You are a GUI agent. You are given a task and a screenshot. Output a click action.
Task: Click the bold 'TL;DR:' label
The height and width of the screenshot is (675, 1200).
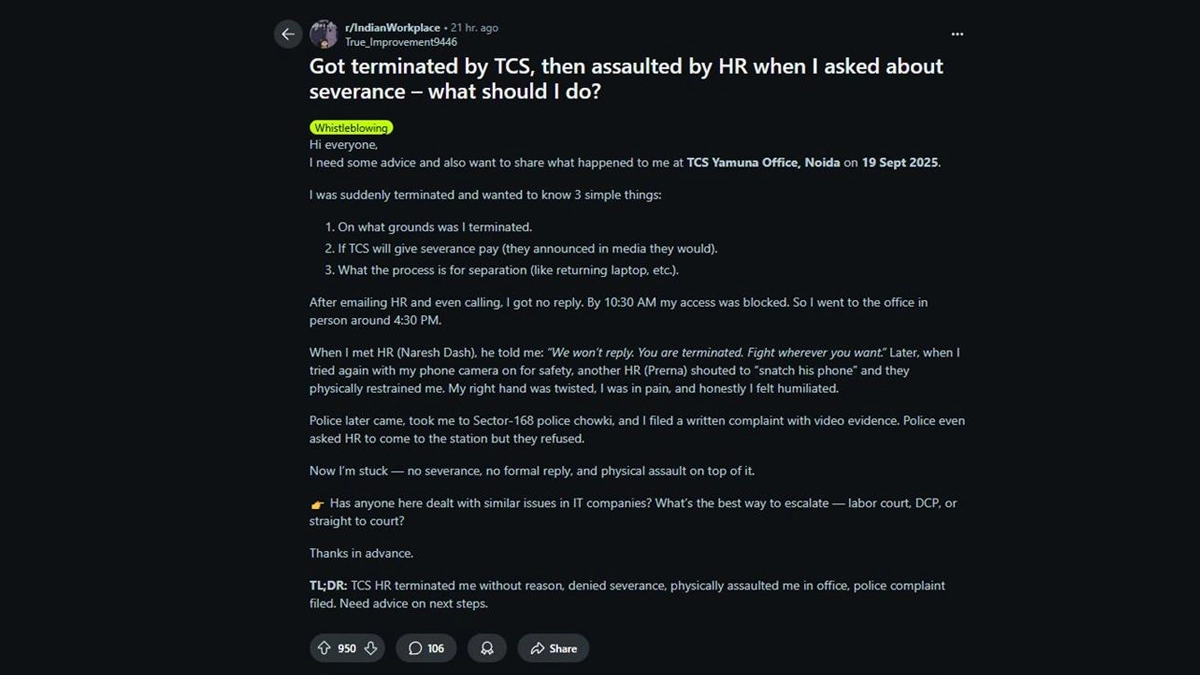pos(329,586)
